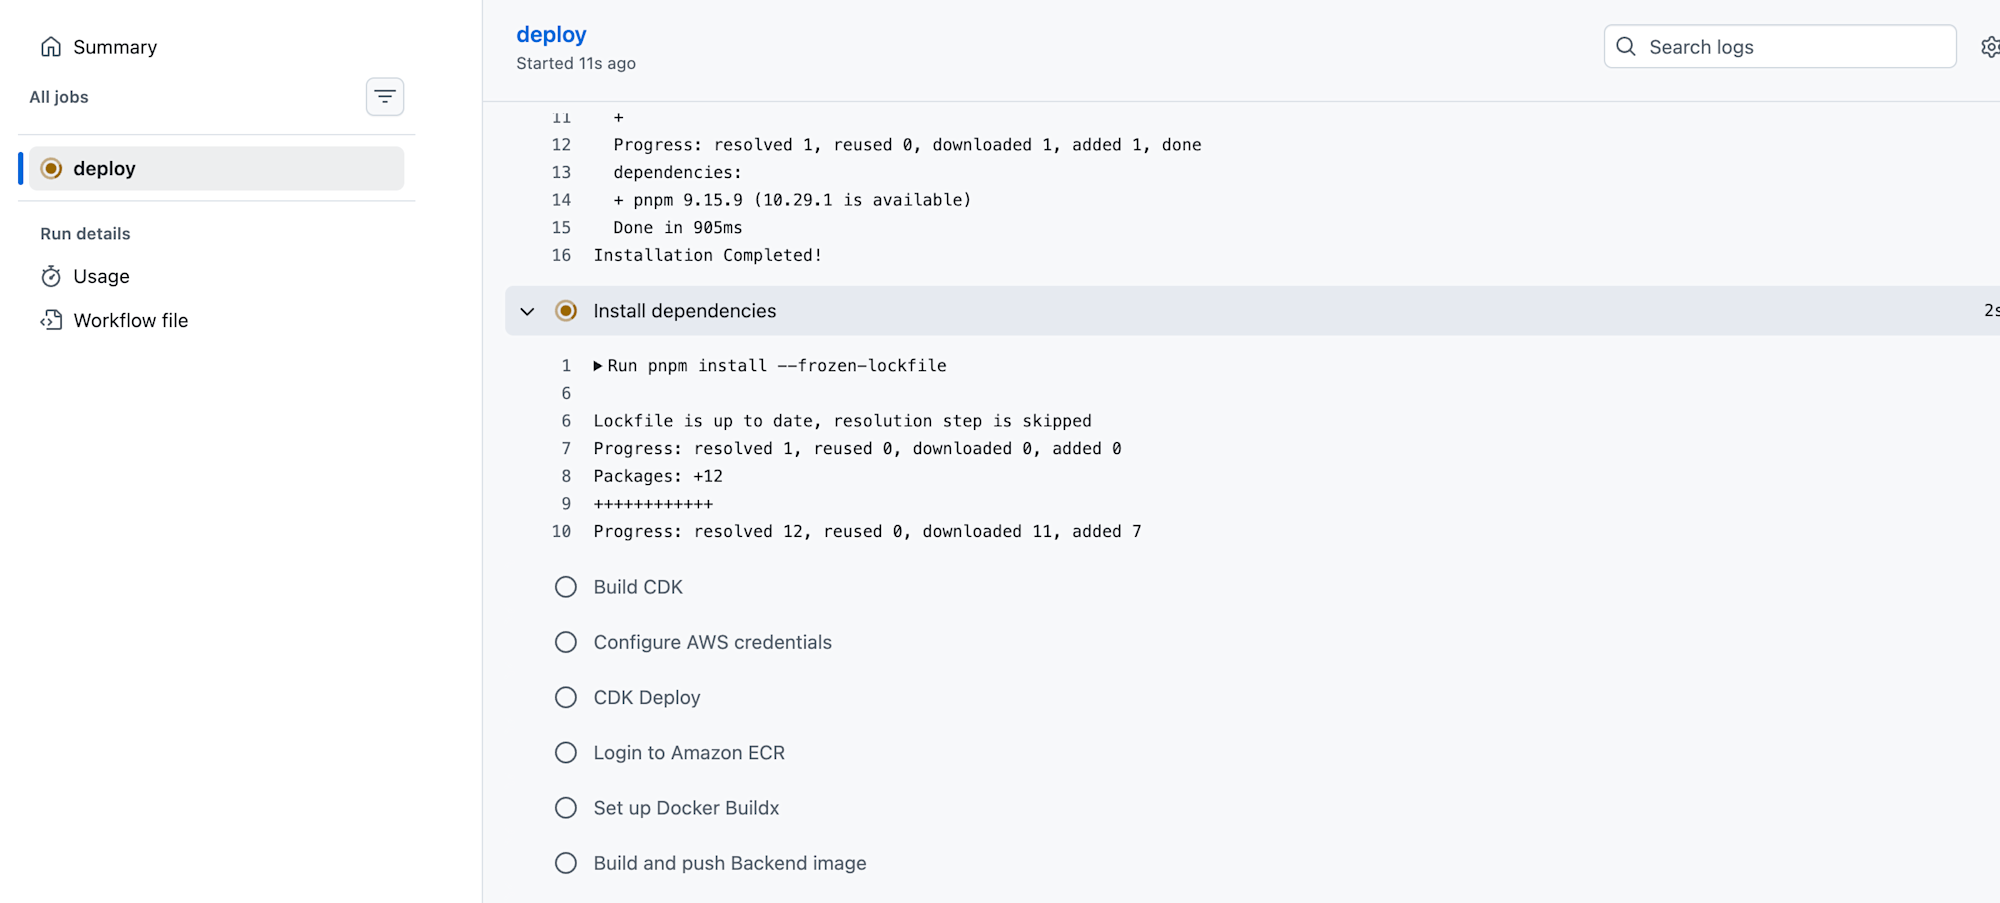Click the Usage stopwatch icon

[51, 277]
